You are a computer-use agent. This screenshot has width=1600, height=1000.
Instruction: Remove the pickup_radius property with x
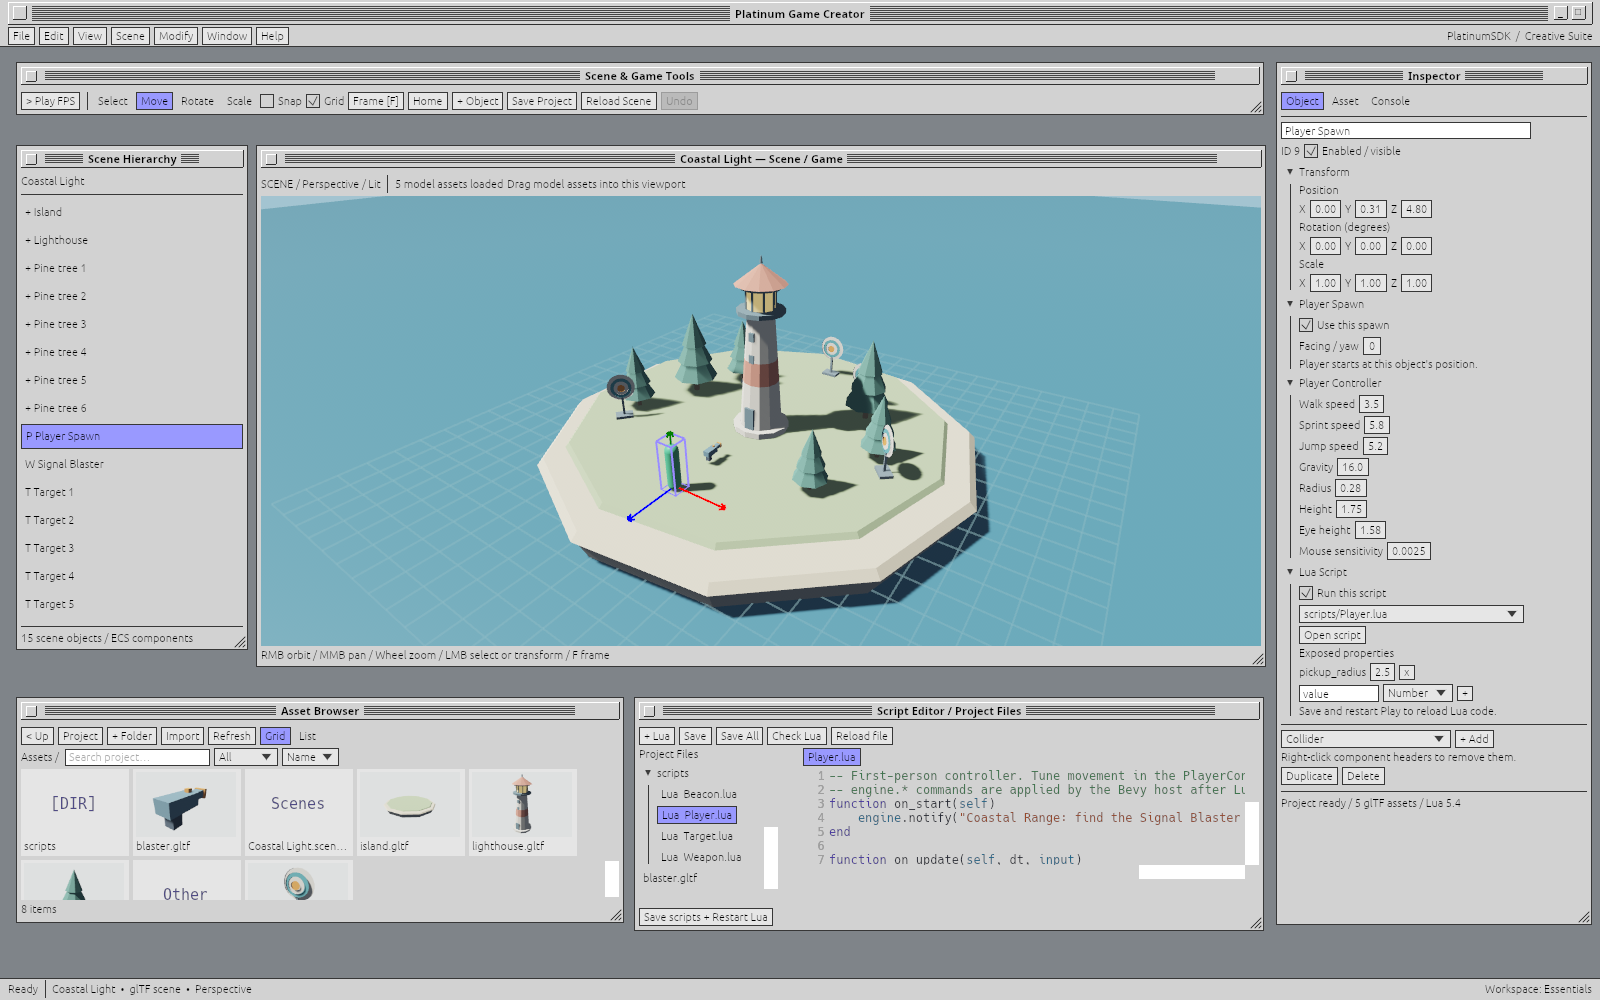(x=1406, y=673)
